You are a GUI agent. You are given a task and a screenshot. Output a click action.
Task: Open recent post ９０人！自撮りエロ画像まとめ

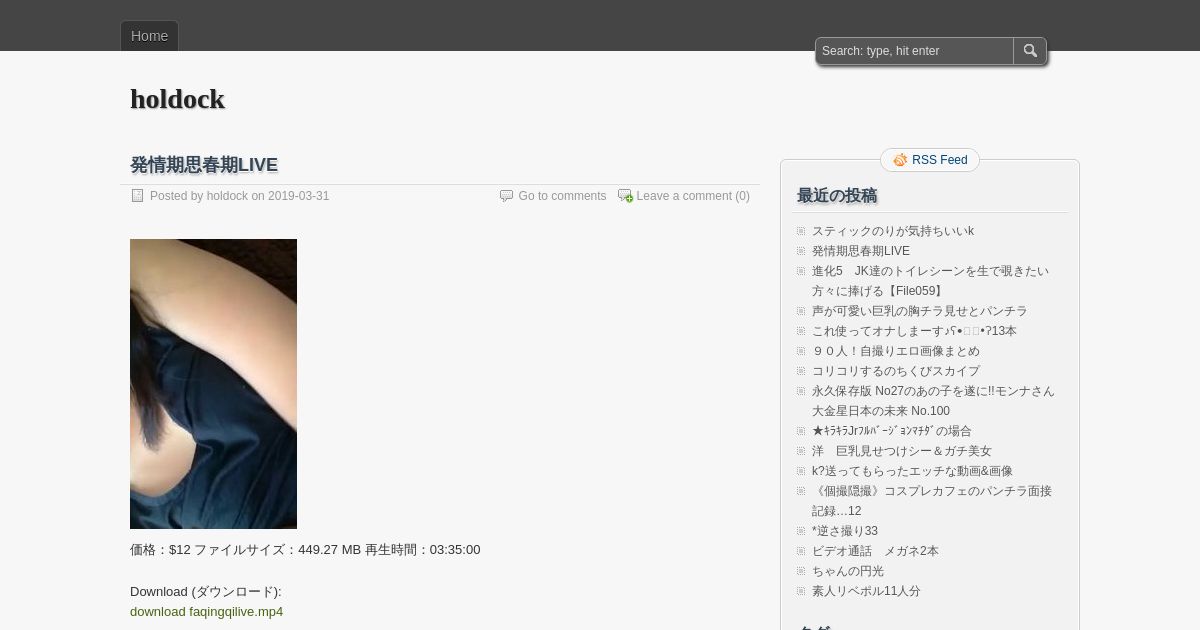(x=896, y=351)
